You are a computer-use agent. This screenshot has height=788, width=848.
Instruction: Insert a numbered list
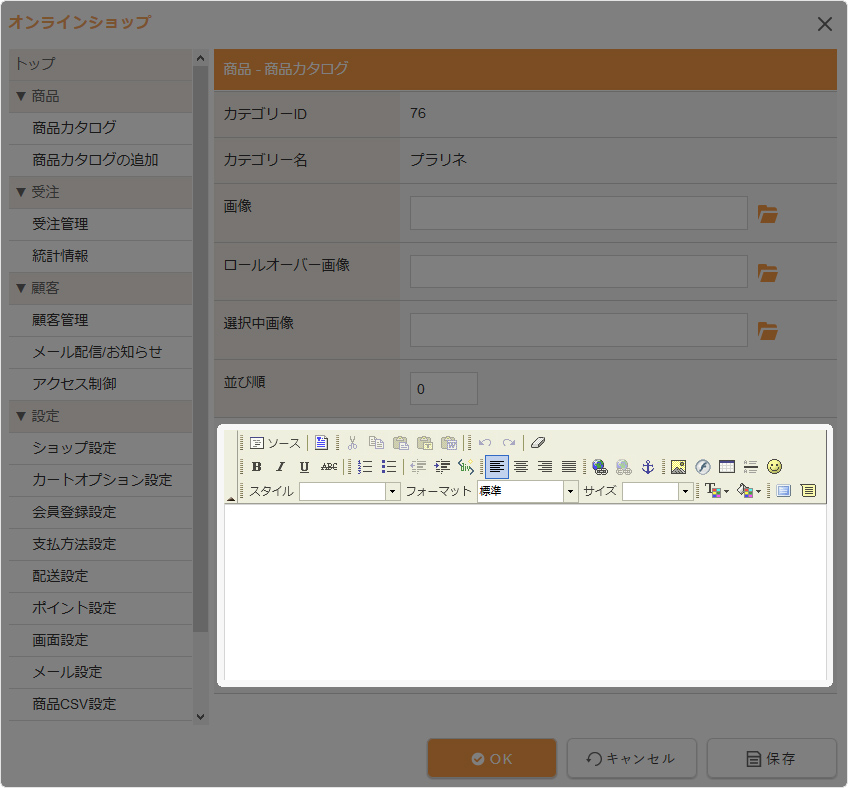coord(365,467)
